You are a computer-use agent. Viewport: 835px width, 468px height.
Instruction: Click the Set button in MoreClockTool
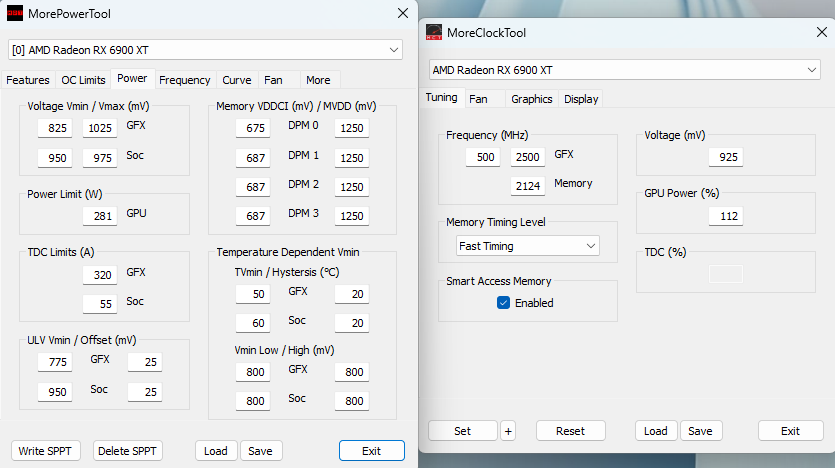462,431
